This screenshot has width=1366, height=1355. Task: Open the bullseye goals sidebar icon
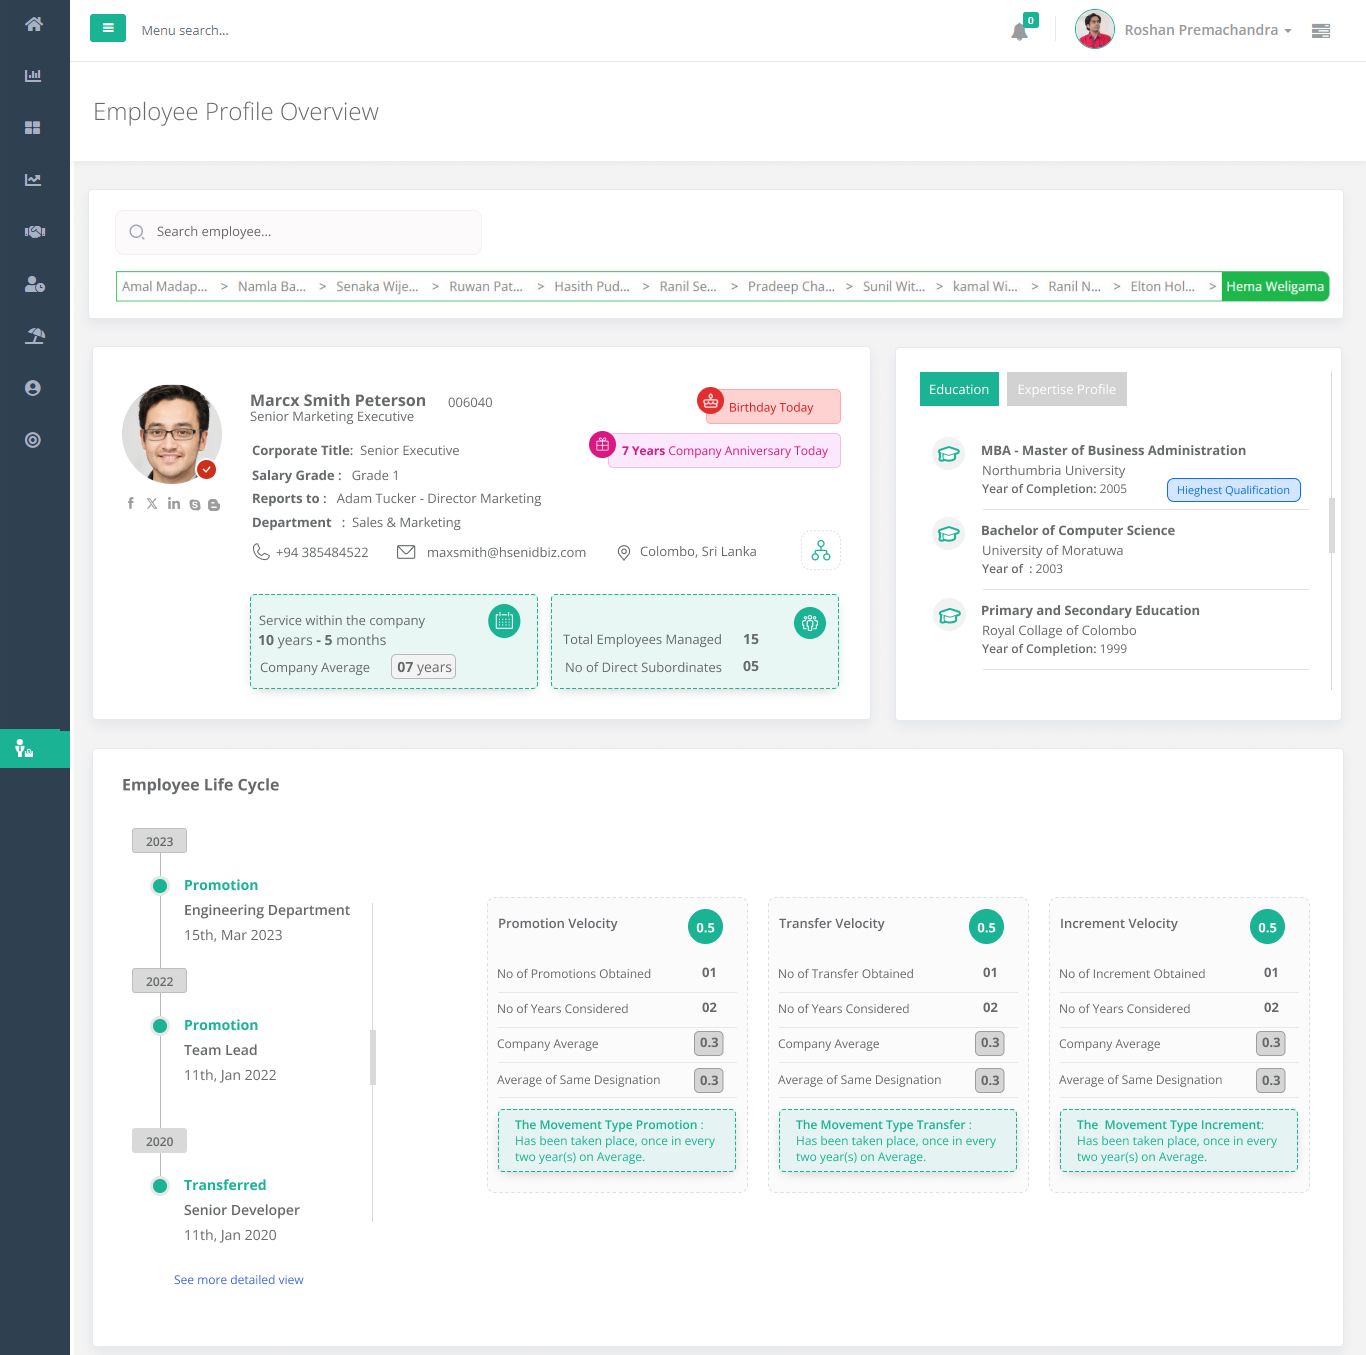pos(34,439)
